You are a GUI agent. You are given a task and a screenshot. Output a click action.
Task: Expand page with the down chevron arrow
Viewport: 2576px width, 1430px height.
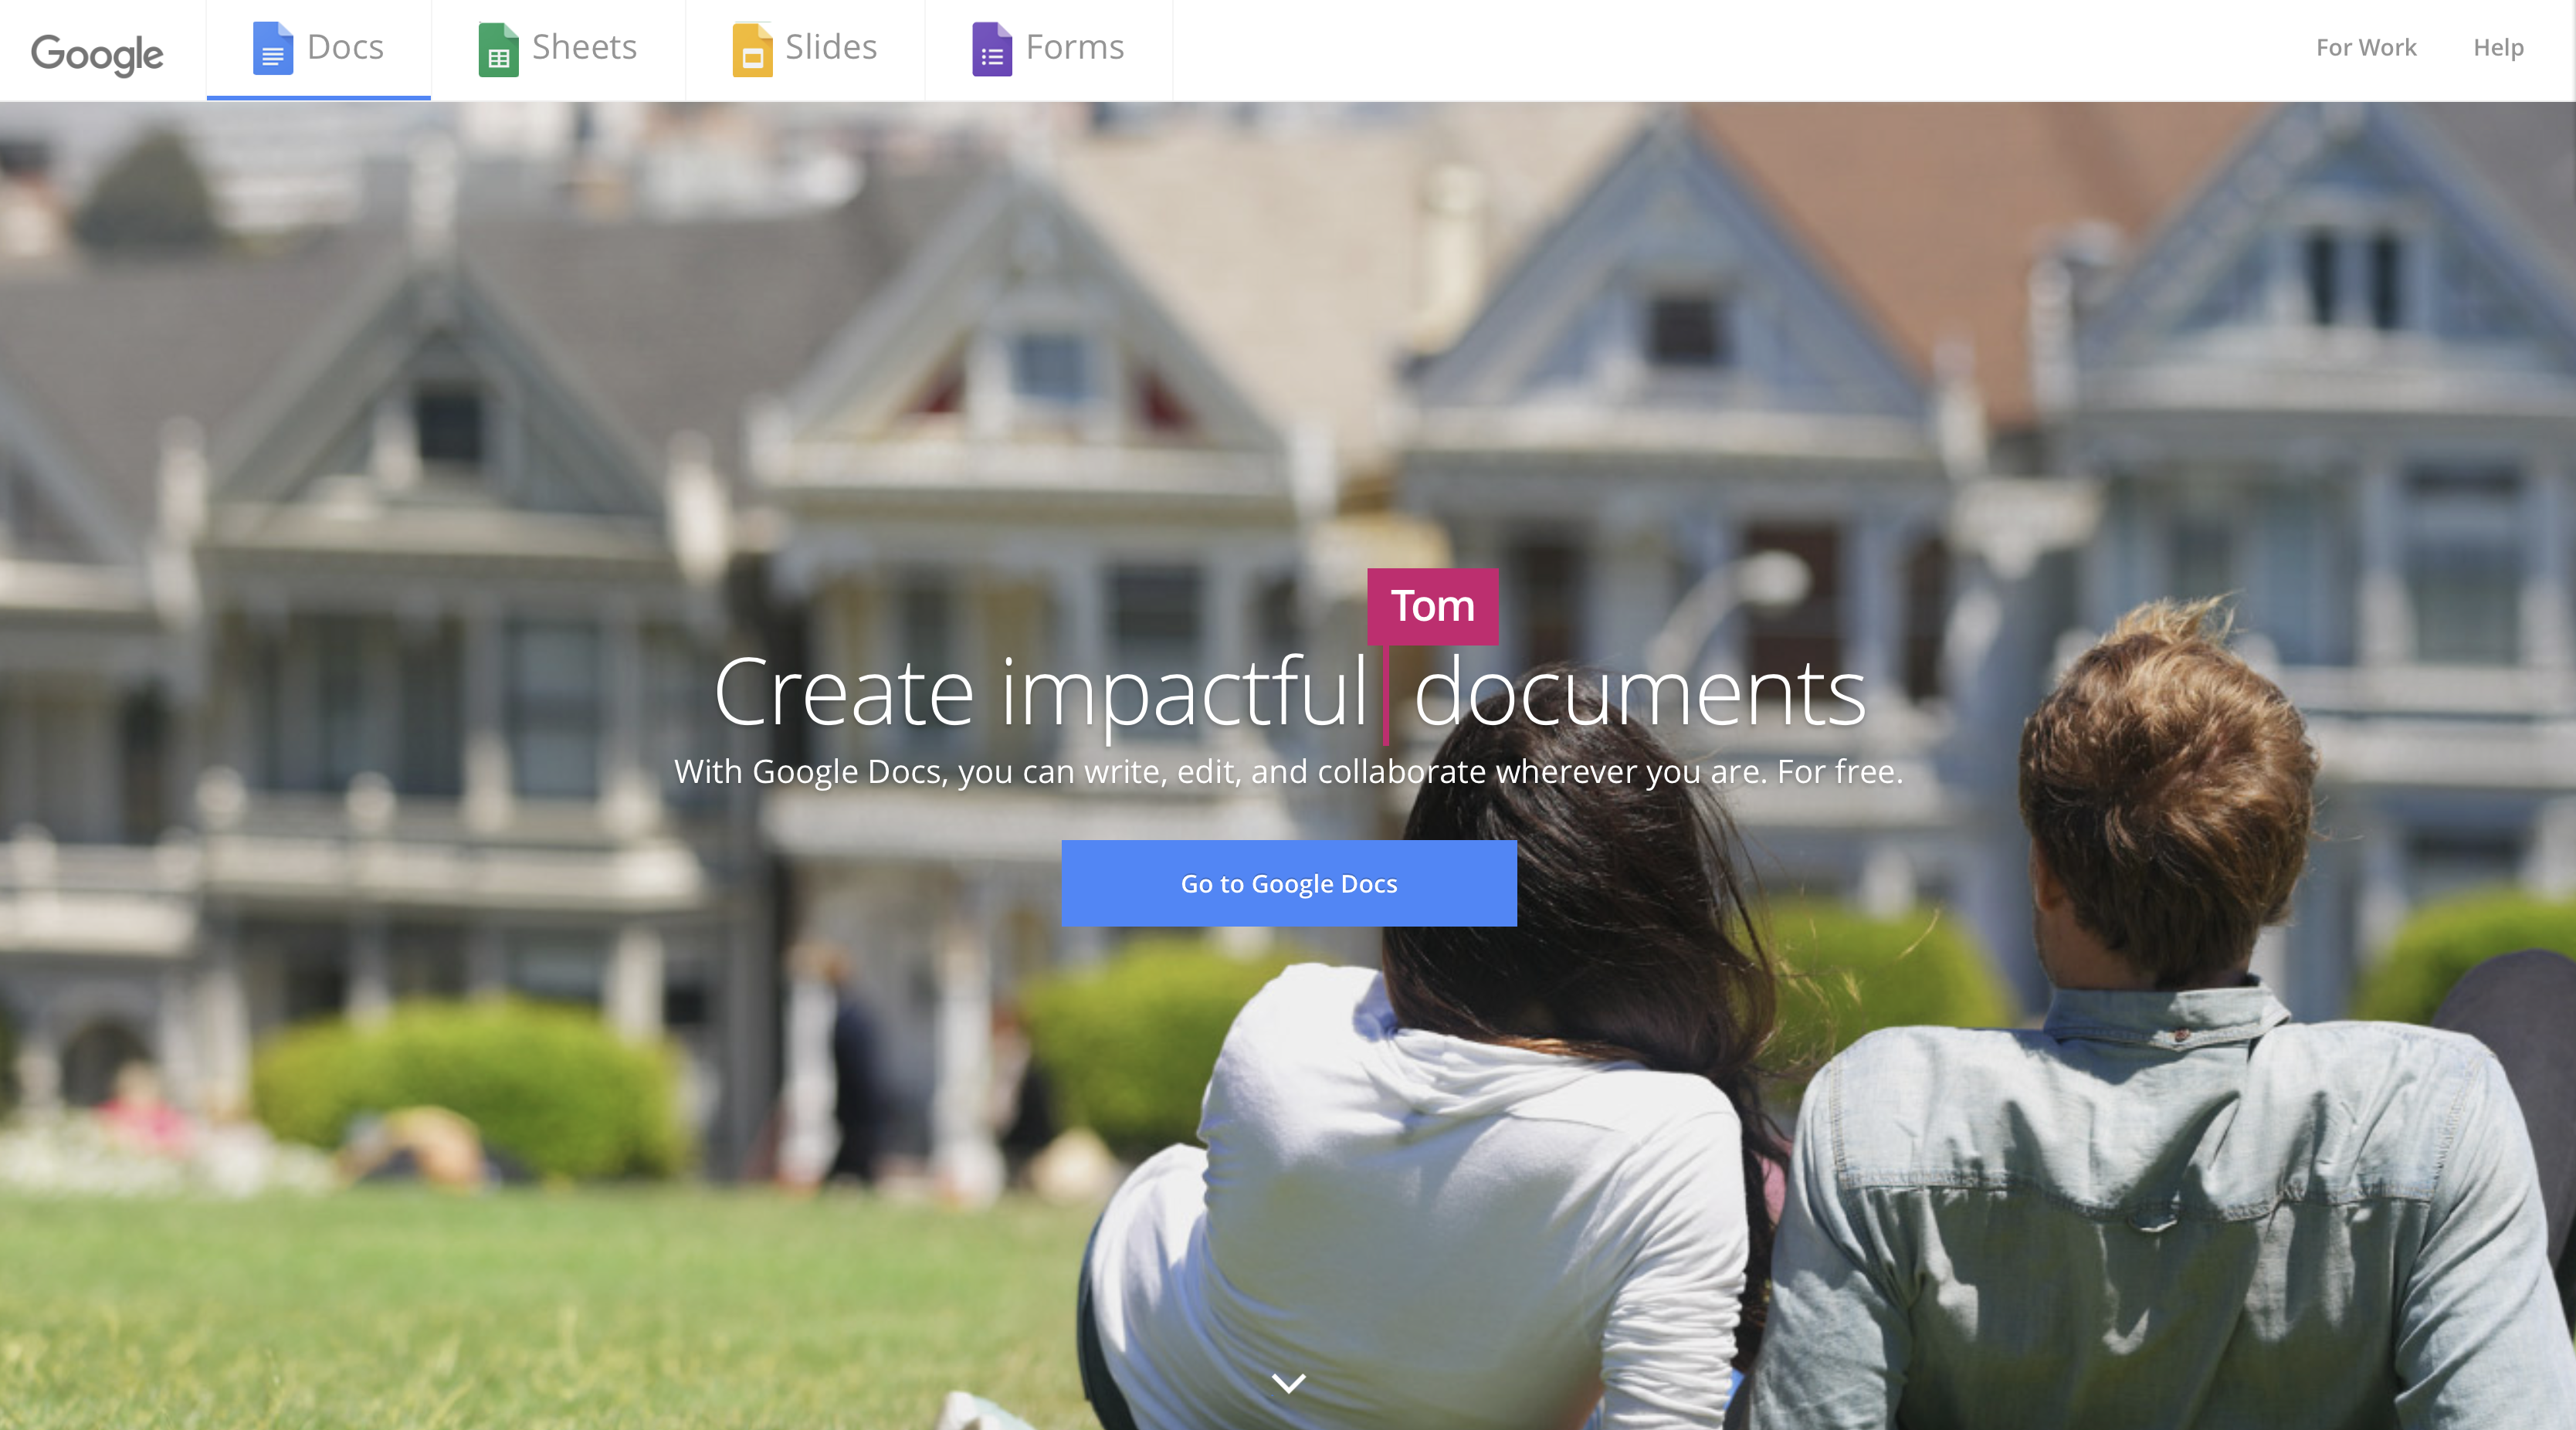1288,1383
